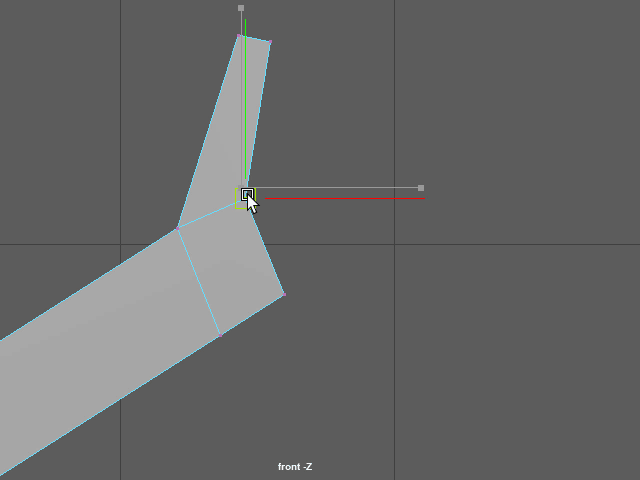This screenshot has width=640, height=480.
Task: Pick the vertex at the left bend joint
Action: [178, 229]
